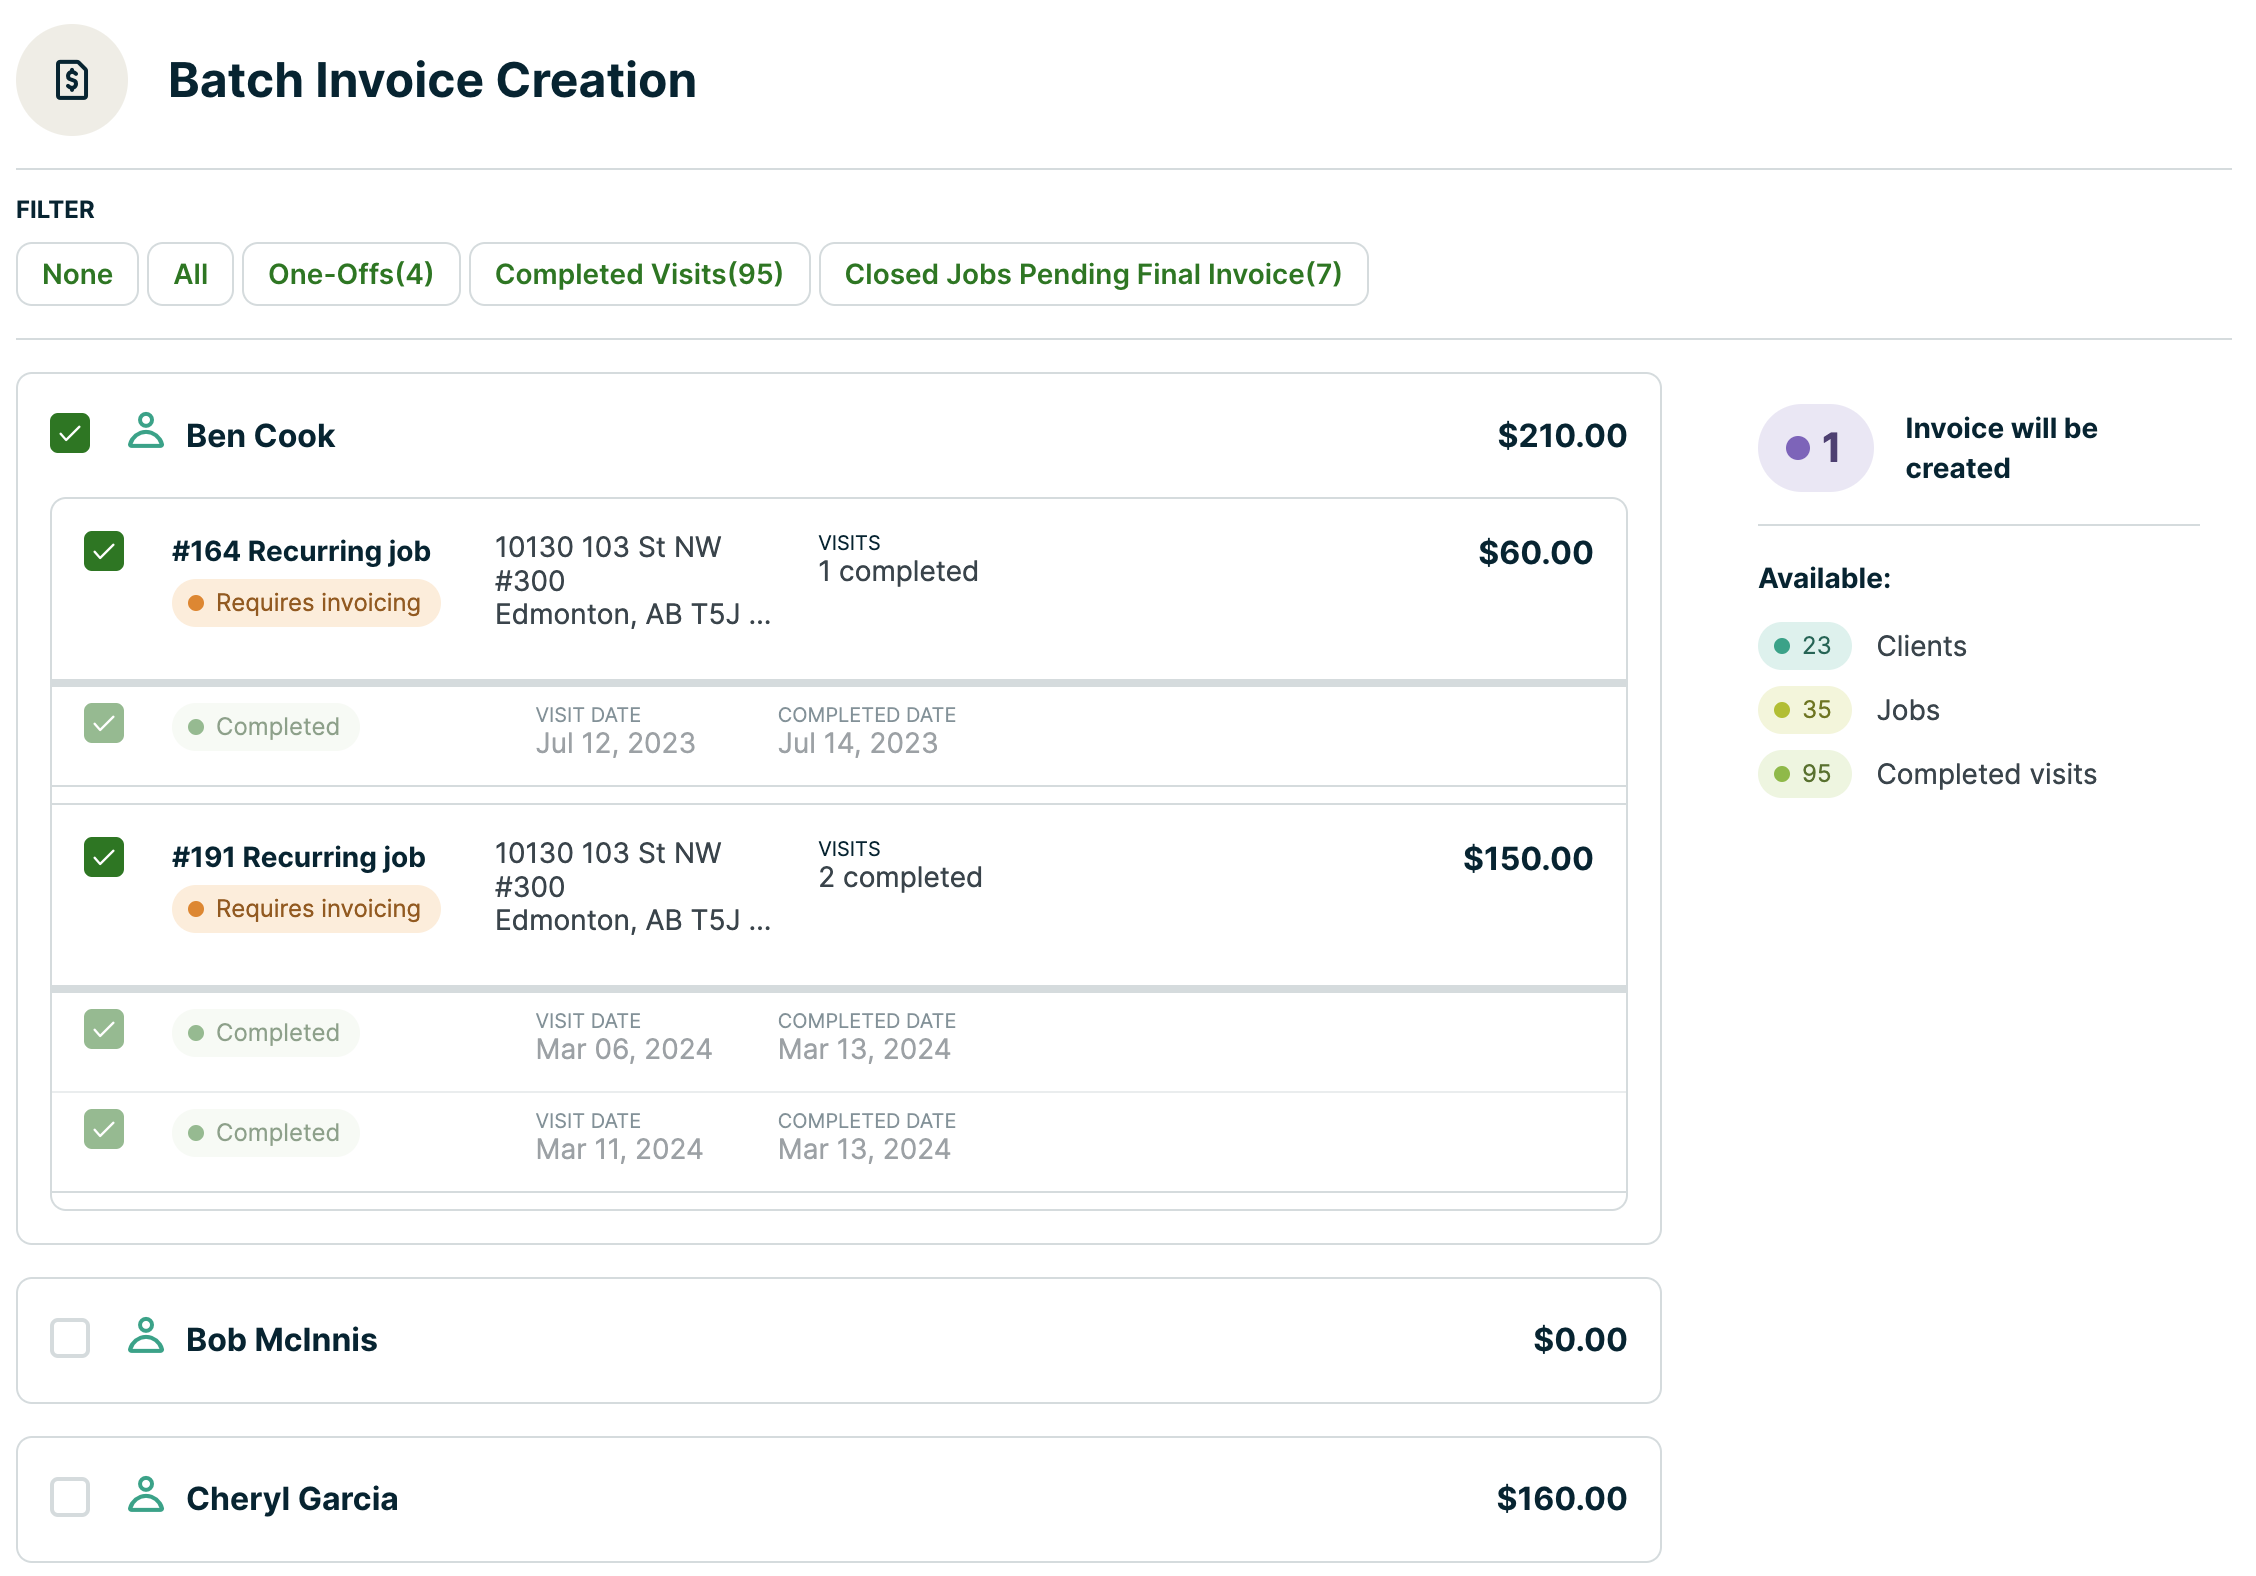Uncheck job #164 Recurring job checkbox
The image size is (2256, 1576).
(104, 551)
